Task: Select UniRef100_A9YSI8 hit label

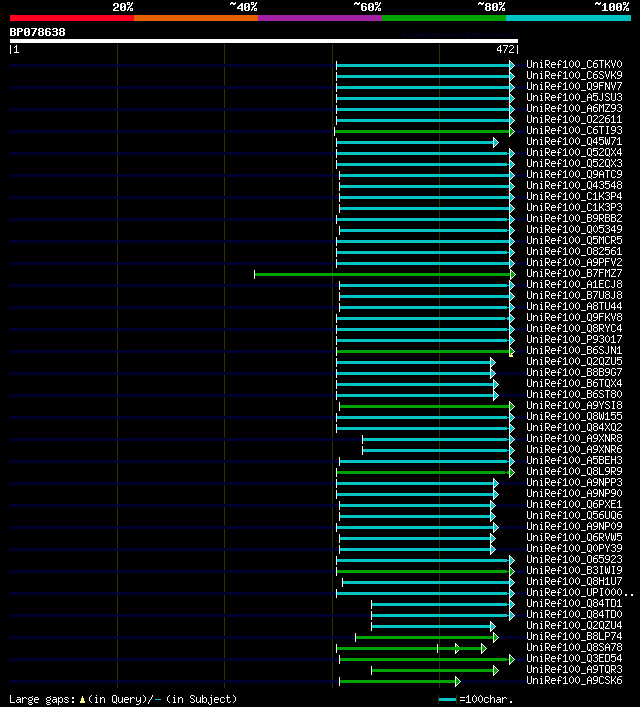Action: (x=574, y=405)
